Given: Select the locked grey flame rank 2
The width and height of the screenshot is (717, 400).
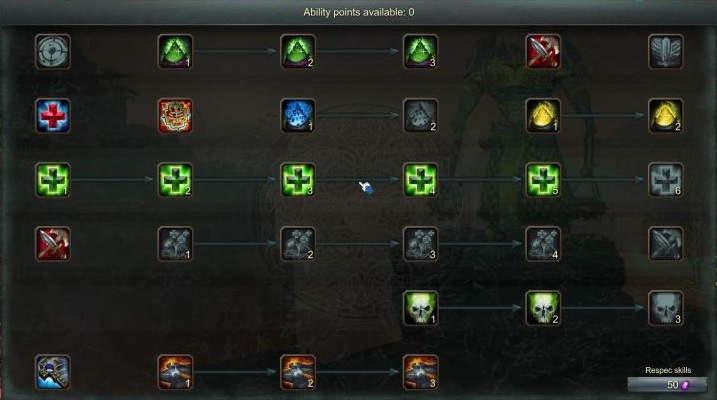Looking at the screenshot, I should 421,116.
